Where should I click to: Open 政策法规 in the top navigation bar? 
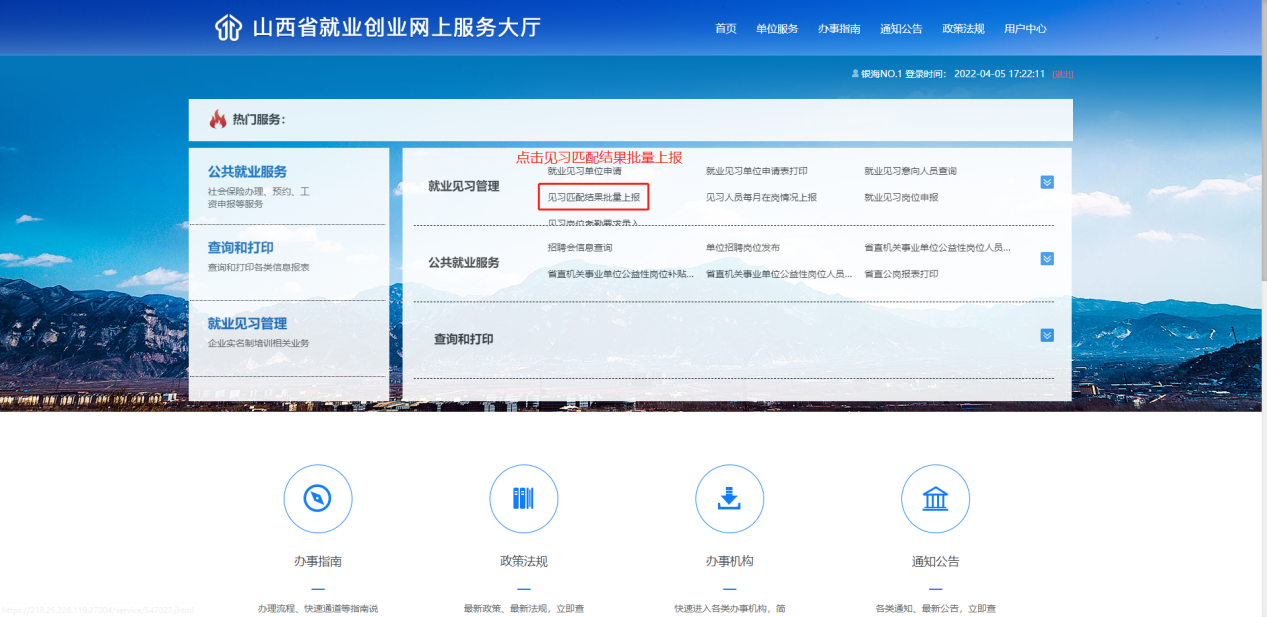pos(963,29)
